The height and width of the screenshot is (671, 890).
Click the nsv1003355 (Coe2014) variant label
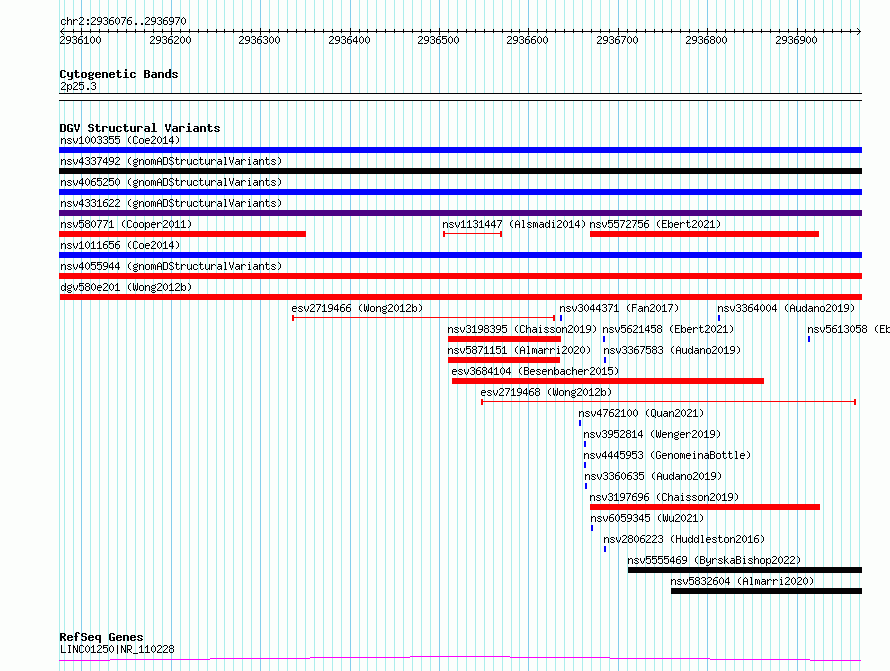coord(120,140)
